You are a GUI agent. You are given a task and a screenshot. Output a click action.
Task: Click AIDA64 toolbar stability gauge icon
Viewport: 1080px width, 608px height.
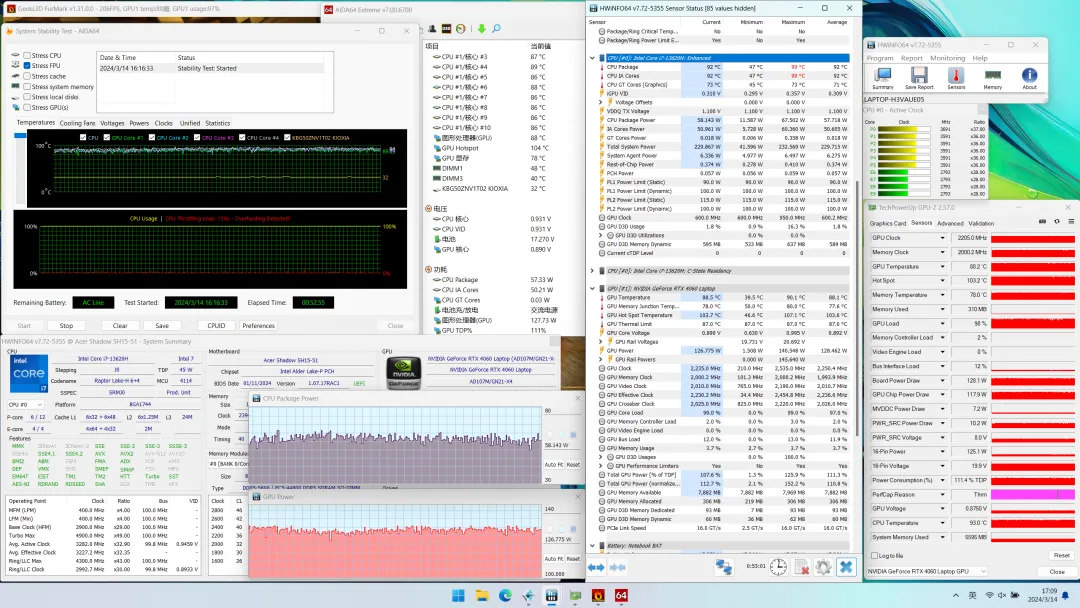461,29
